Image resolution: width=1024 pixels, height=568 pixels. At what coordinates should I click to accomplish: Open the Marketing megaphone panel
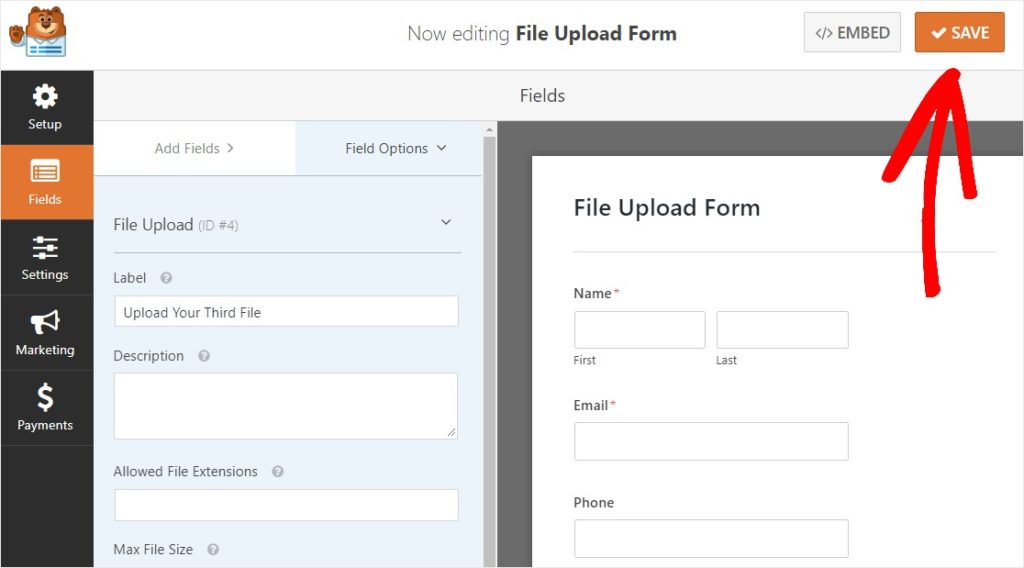click(46, 332)
